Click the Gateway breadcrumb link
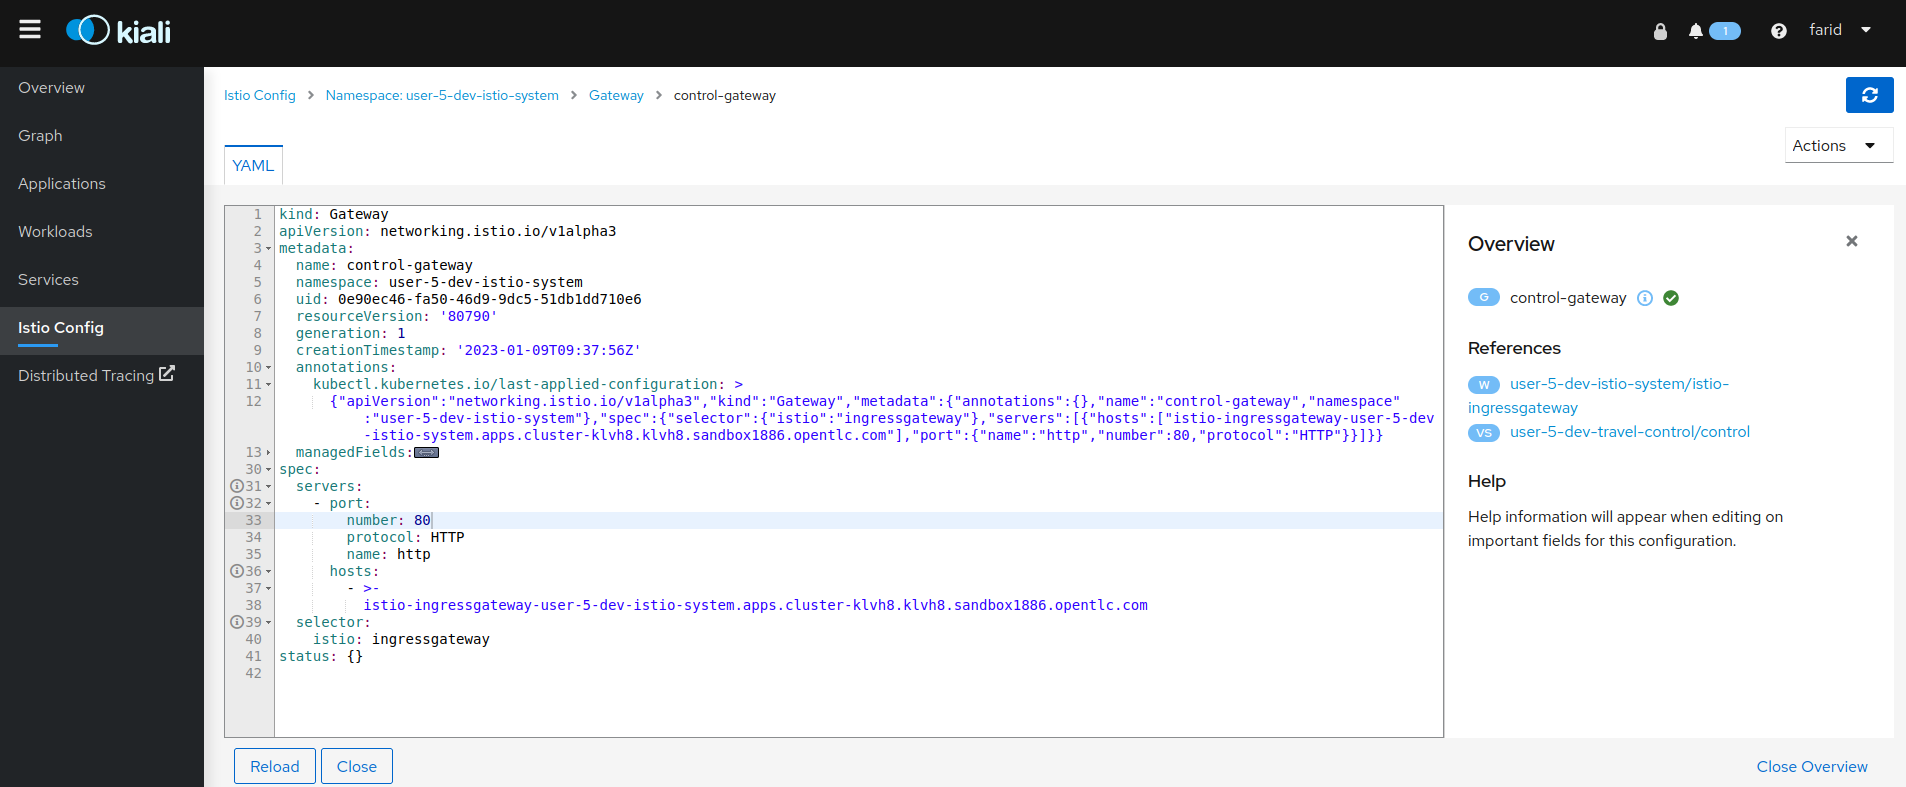Viewport: 1906px width, 787px height. [x=616, y=96]
